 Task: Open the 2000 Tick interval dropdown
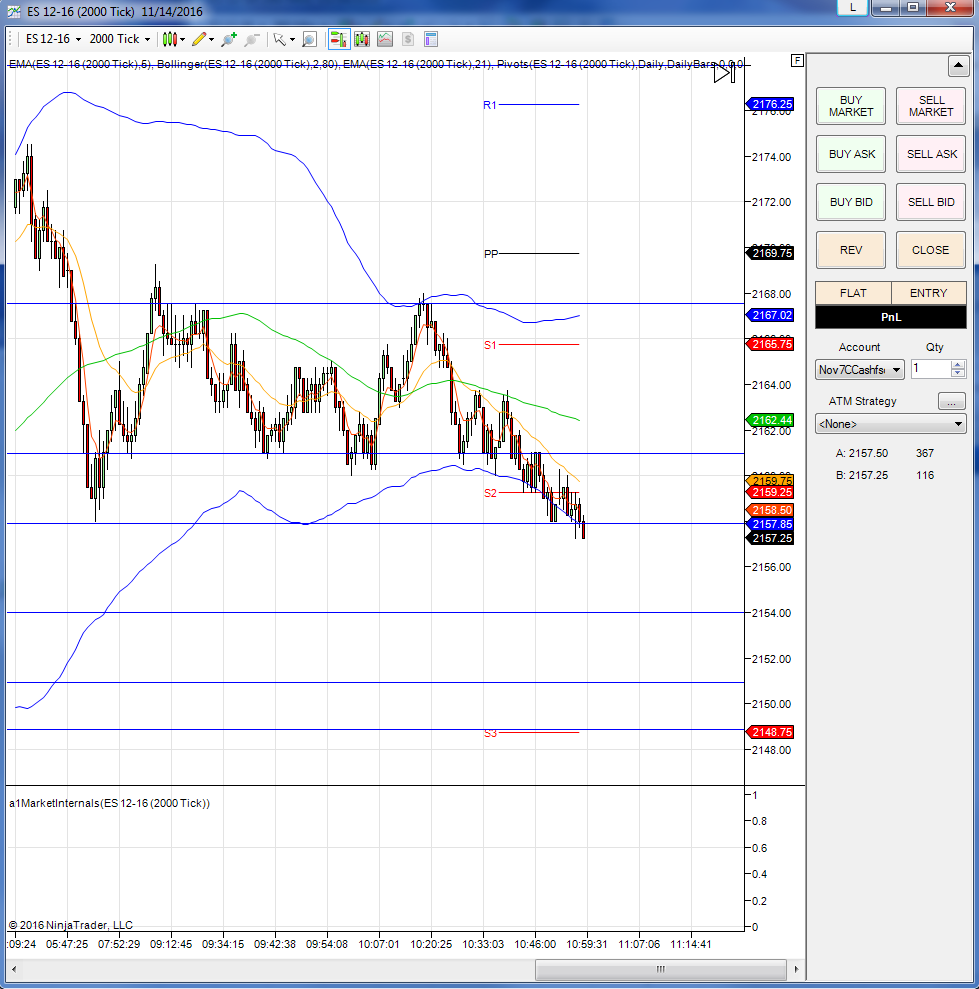pos(120,39)
